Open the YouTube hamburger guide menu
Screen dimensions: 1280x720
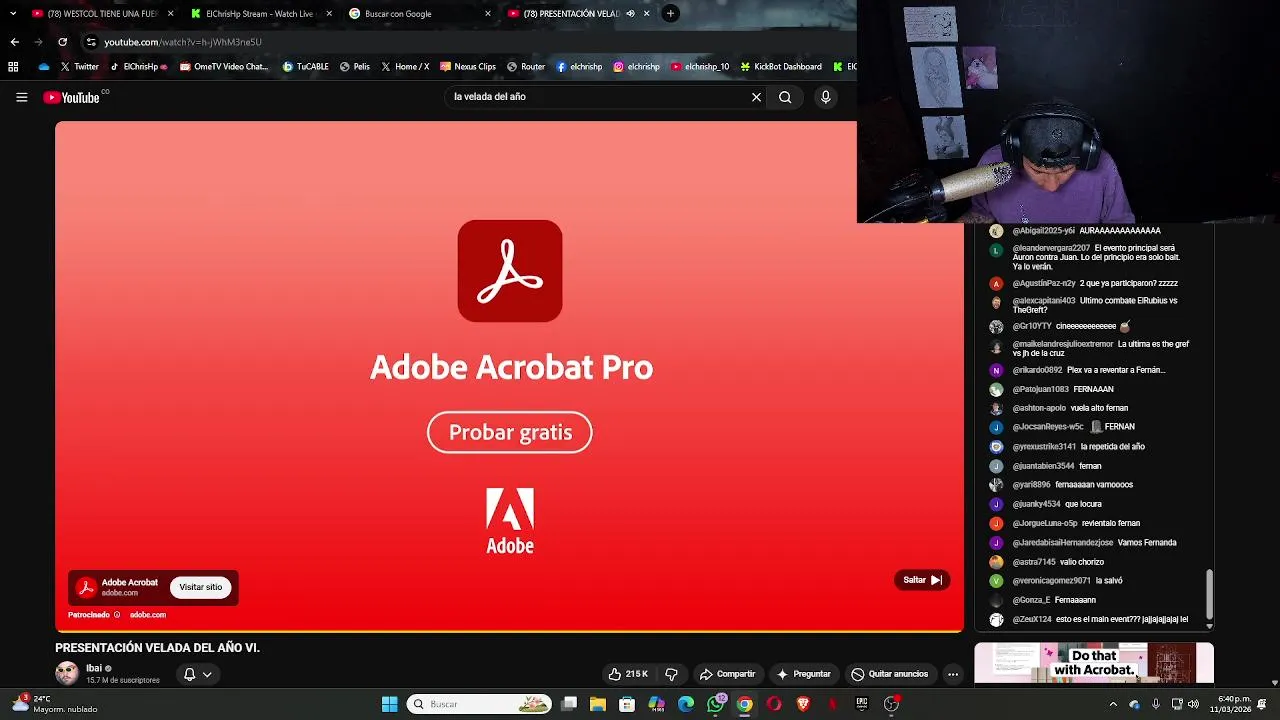(21, 97)
